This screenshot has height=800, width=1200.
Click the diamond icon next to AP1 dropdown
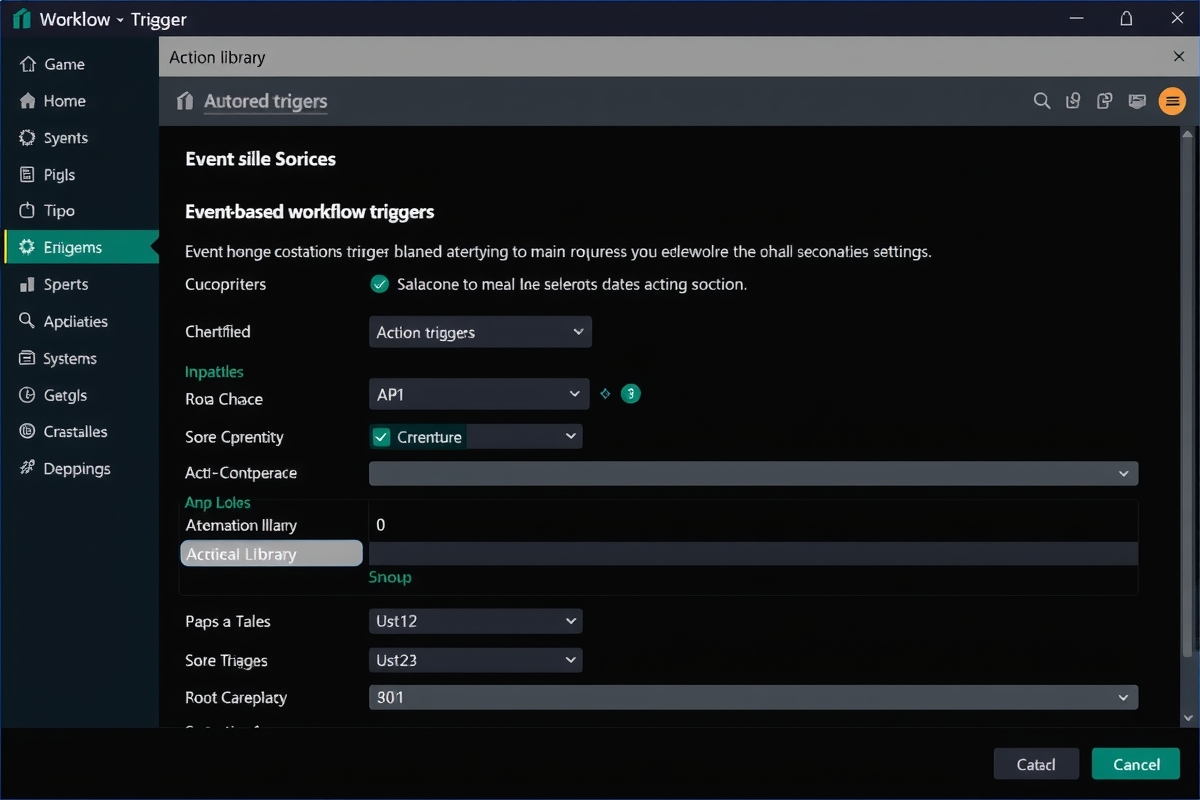[x=604, y=394]
